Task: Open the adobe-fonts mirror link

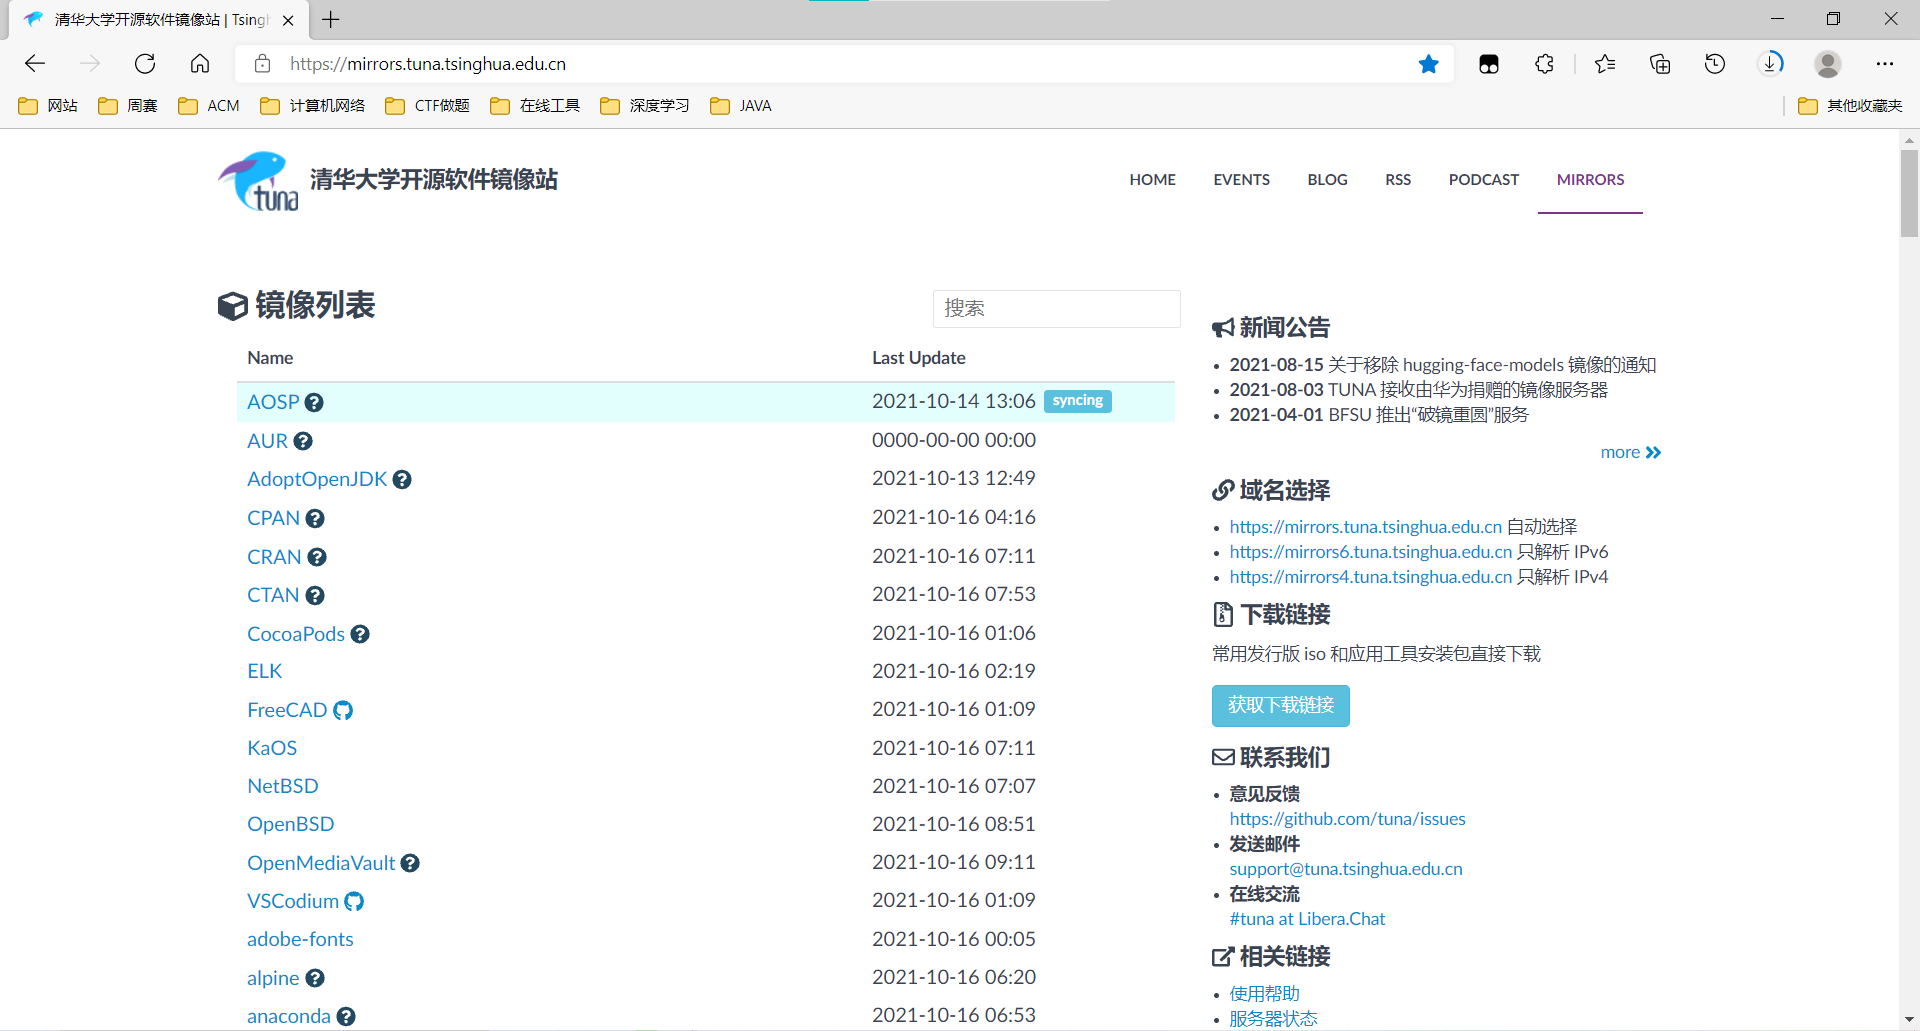Action: coord(300,939)
